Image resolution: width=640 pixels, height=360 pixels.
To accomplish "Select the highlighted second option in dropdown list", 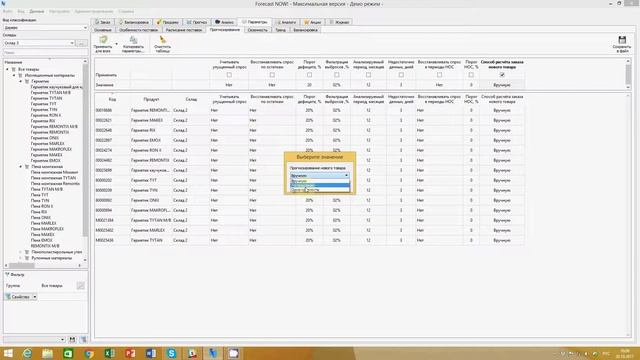I will (x=320, y=185).
